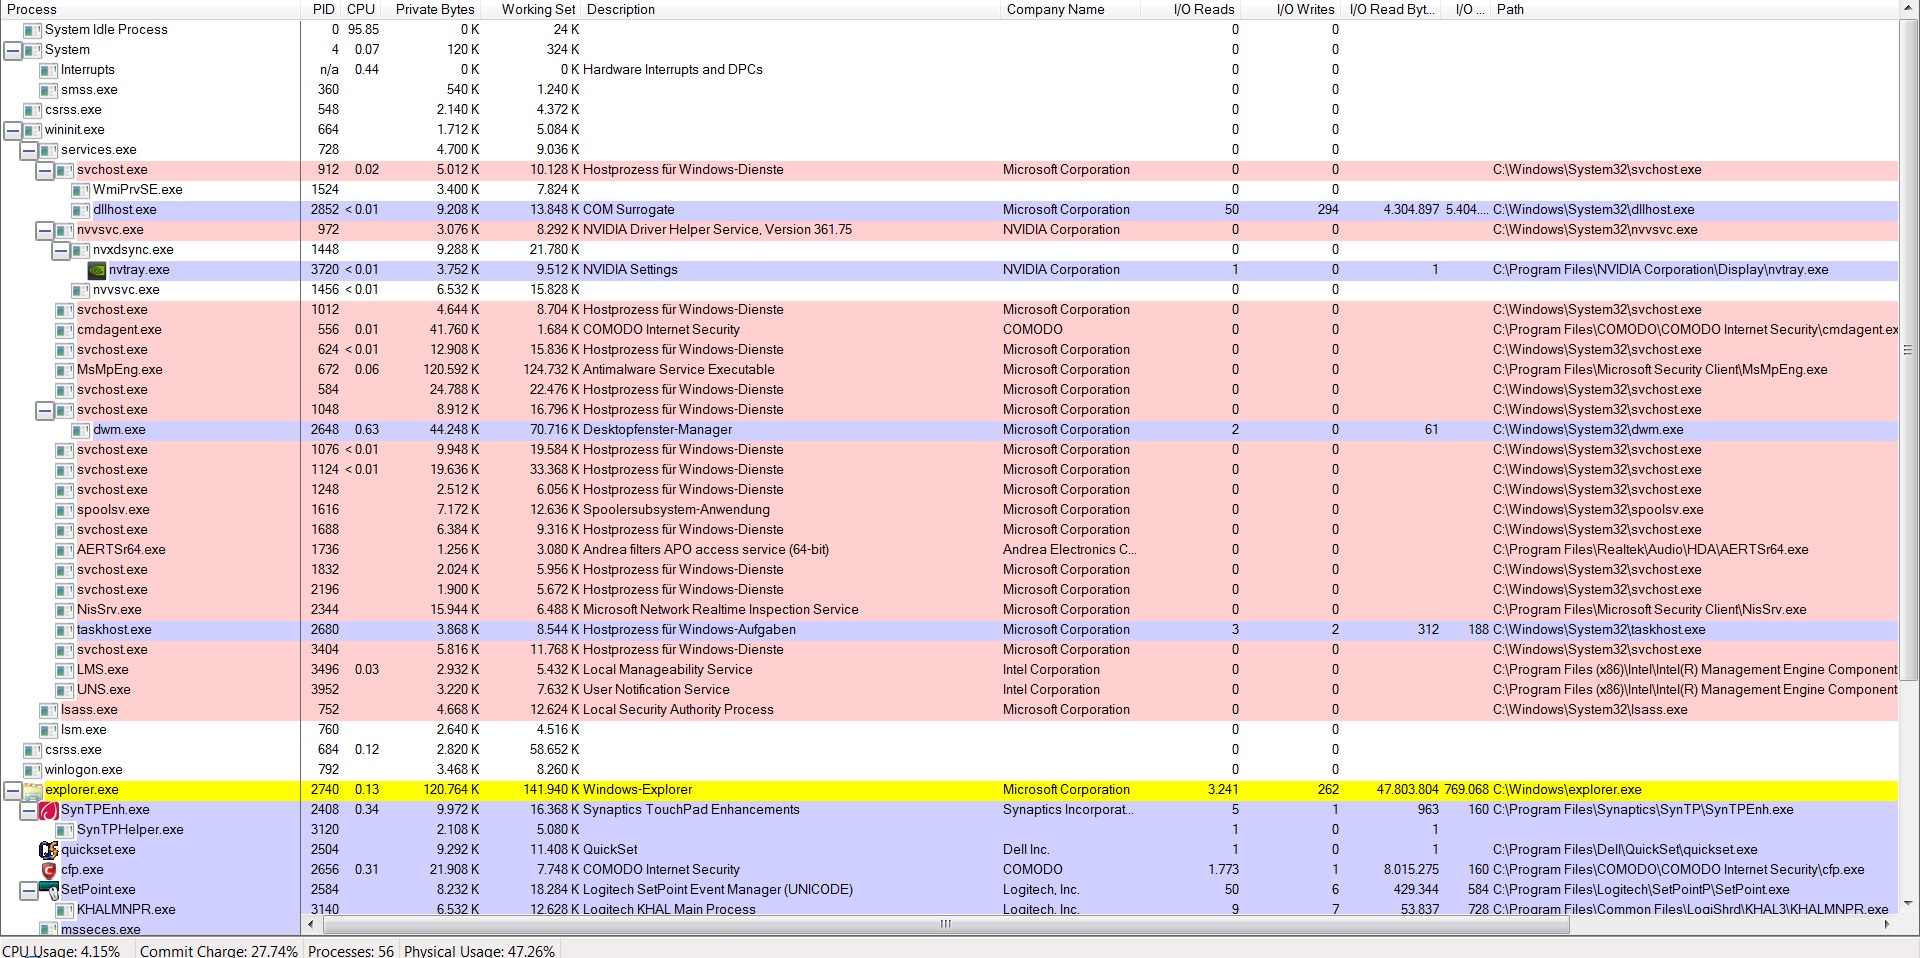Sort by the I/O Read Bytes column header

1393,9
